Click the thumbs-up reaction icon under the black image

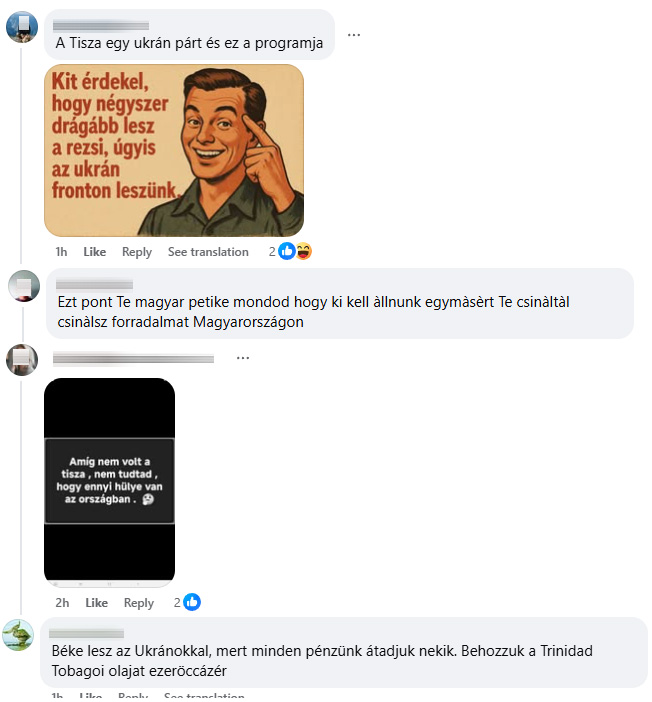click(192, 603)
